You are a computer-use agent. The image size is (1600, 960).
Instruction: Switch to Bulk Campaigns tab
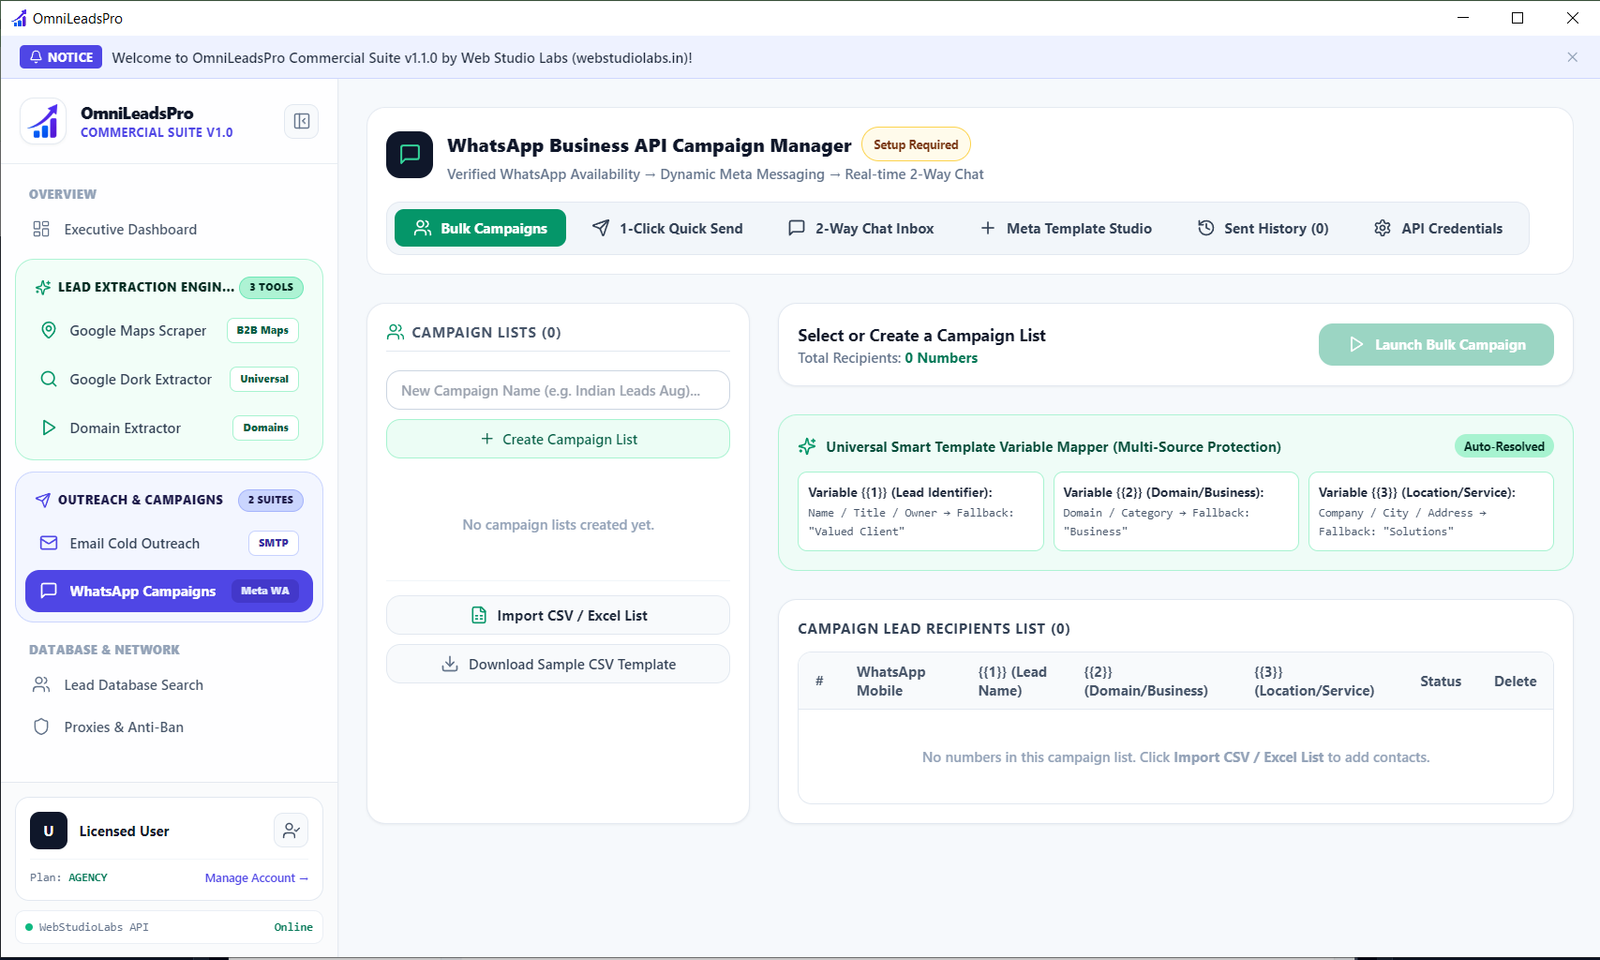click(x=480, y=228)
